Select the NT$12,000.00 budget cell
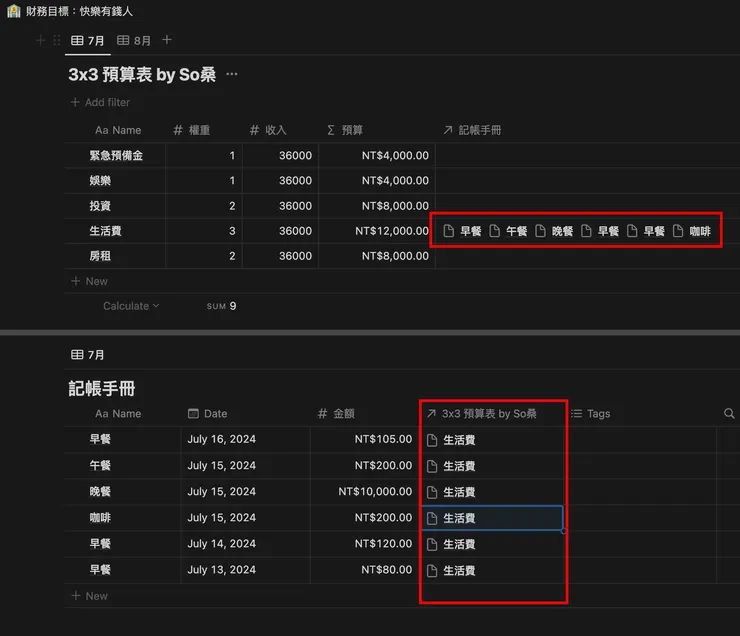Screen dimensions: 740x636 (377, 231)
